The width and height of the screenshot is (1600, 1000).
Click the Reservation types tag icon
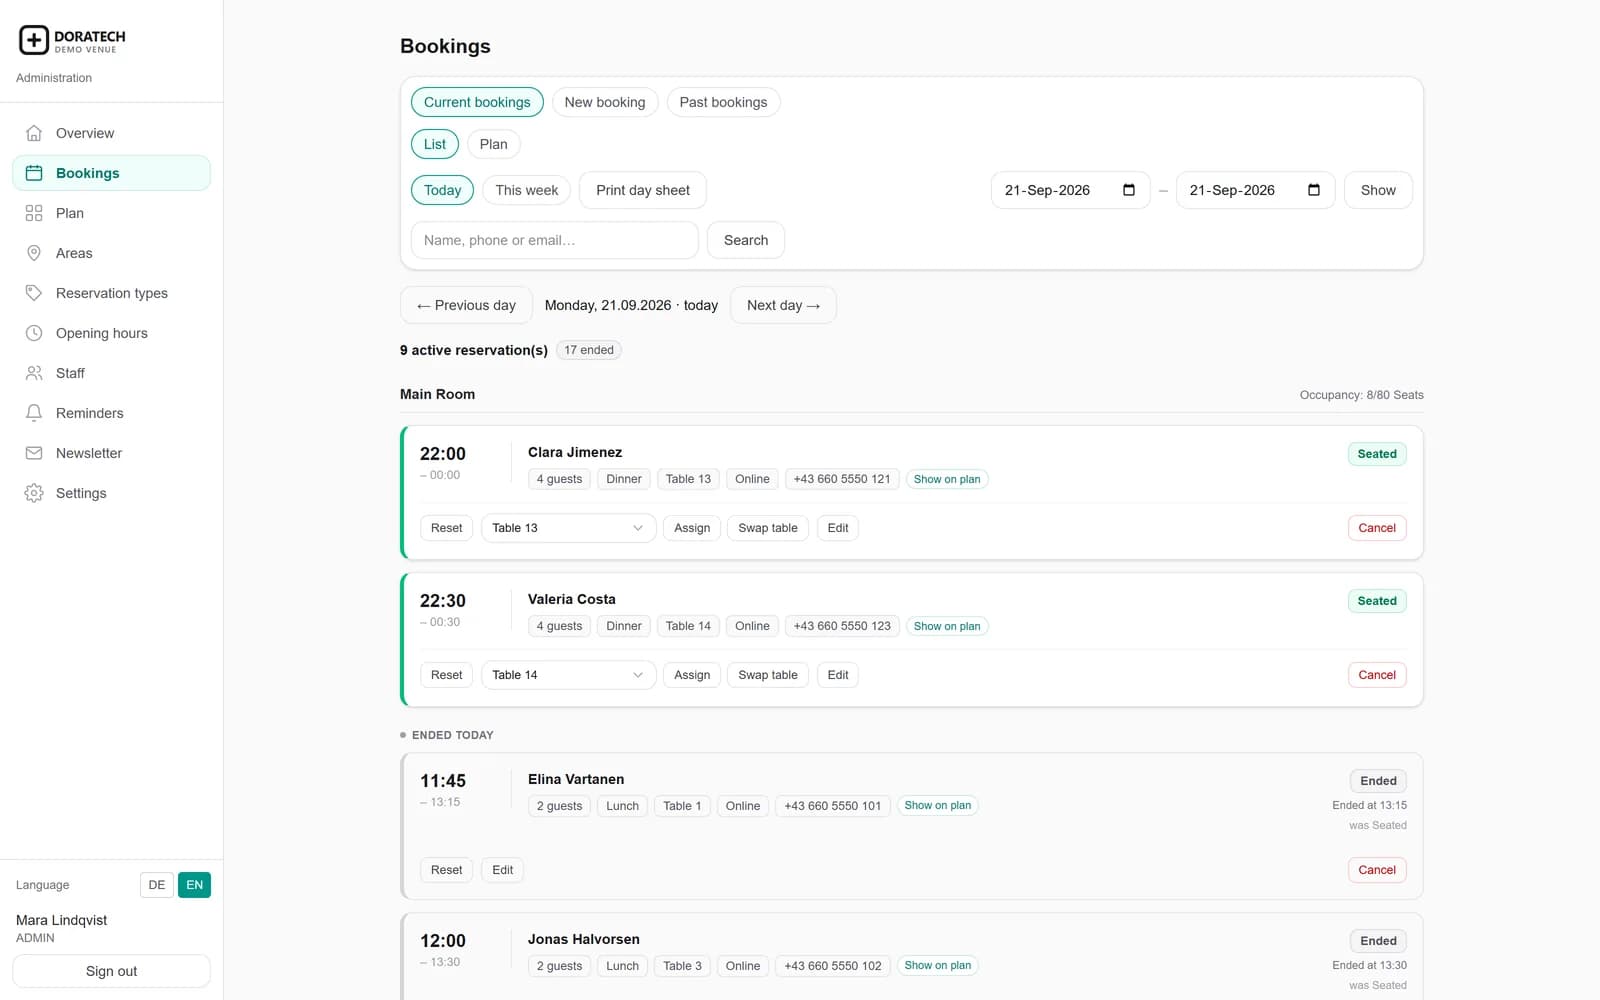34,293
